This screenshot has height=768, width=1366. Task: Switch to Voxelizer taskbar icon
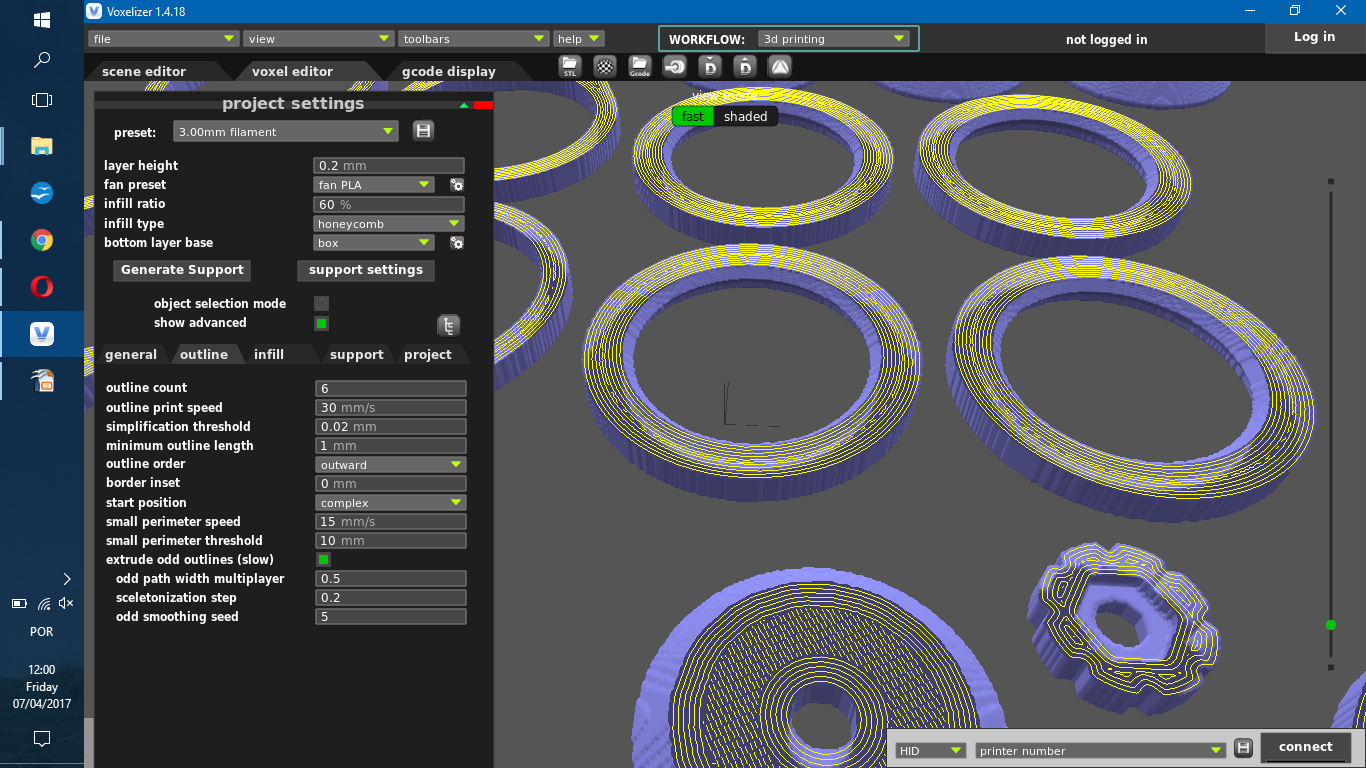tap(42, 334)
